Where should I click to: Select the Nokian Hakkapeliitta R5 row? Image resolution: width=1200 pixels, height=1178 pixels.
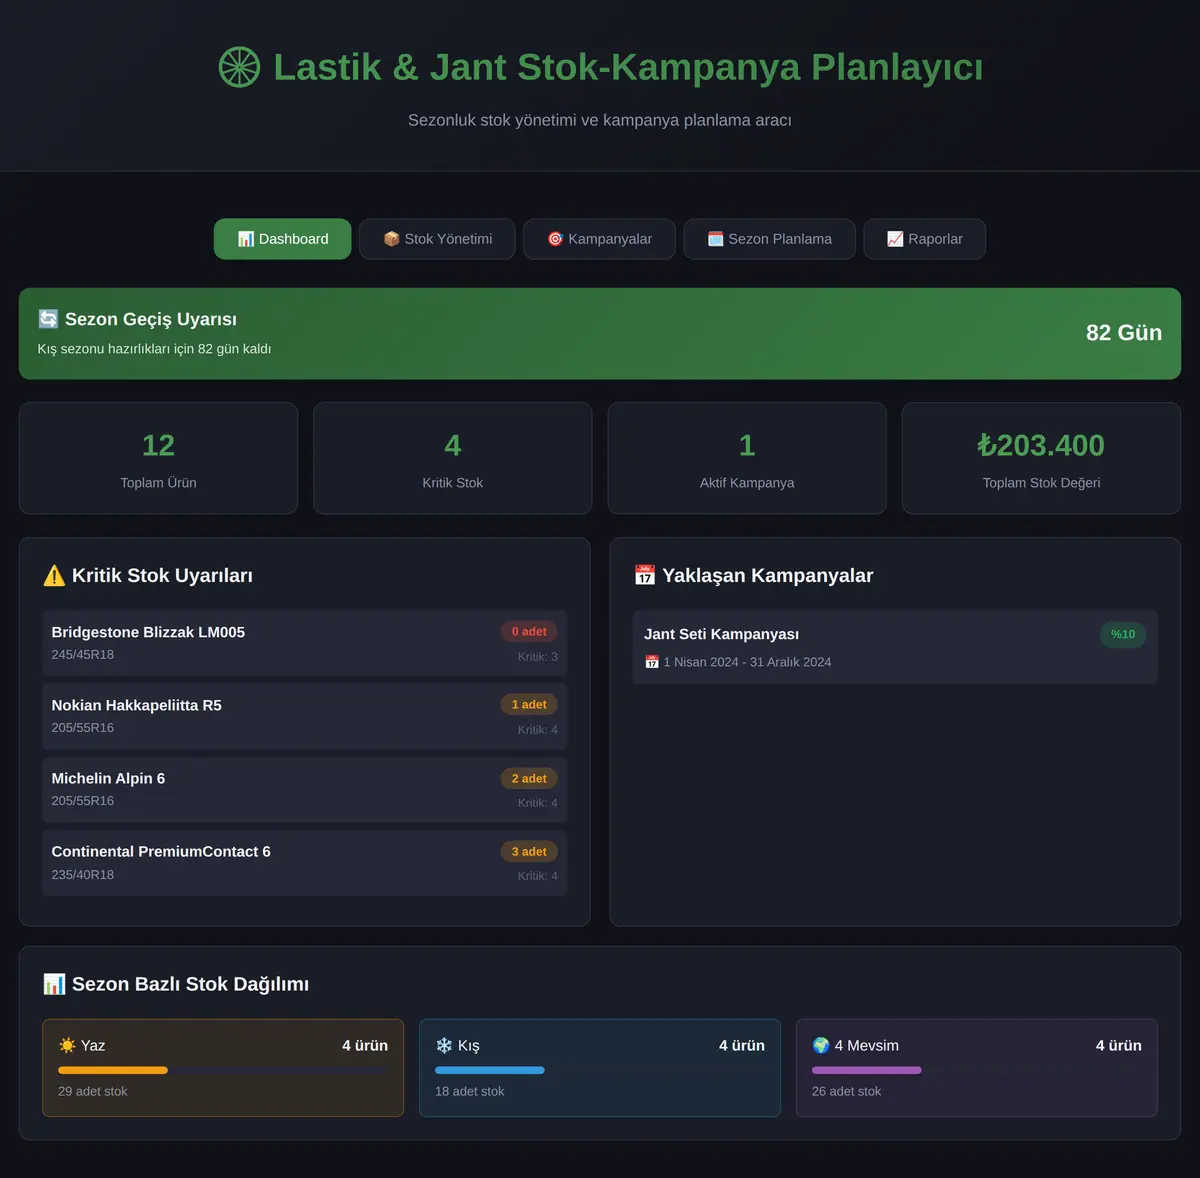pyautogui.click(x=305, y=716)
